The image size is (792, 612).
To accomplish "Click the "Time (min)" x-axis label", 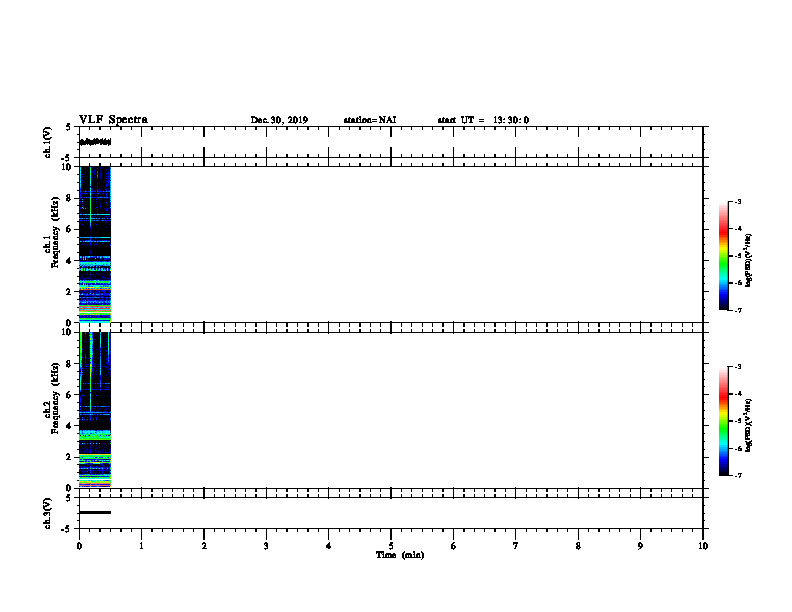I will tap(400, 555).
